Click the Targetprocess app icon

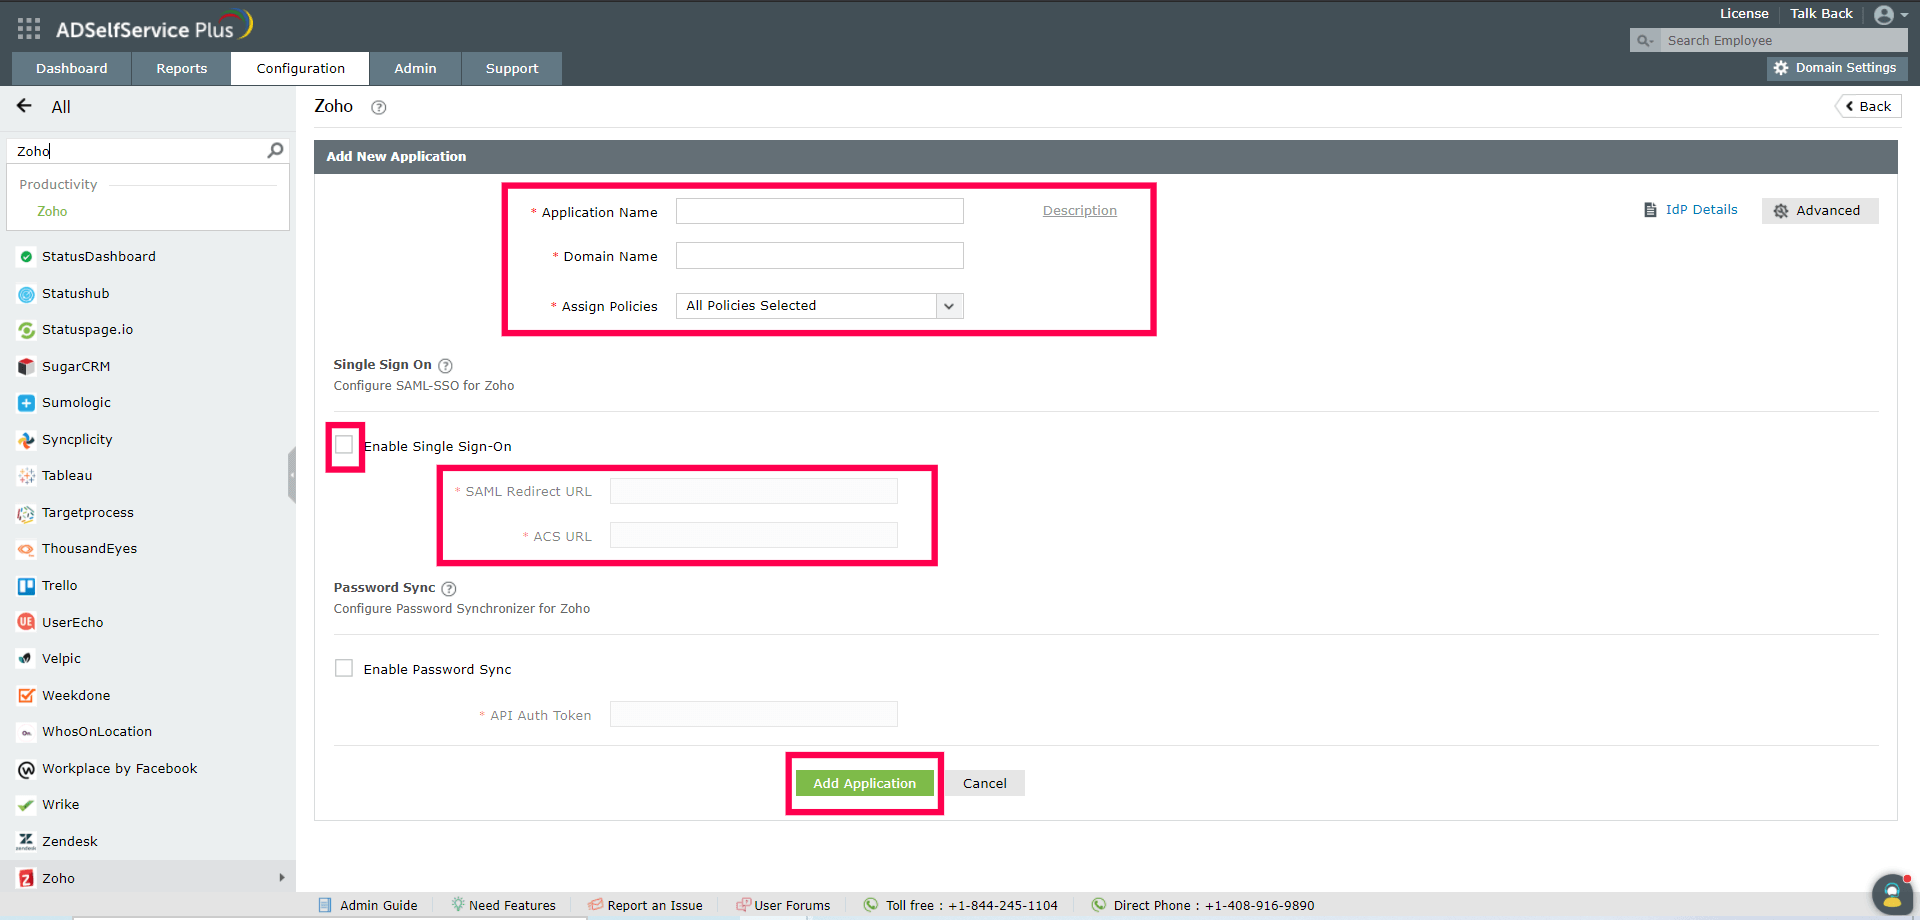[26, 513]
